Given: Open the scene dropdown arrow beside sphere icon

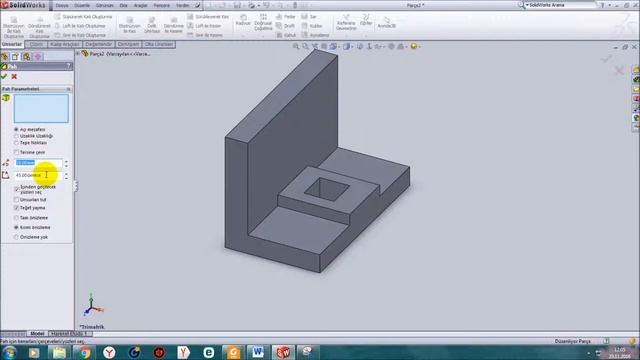Looking at the screenshot, I should tap(419, 47).
